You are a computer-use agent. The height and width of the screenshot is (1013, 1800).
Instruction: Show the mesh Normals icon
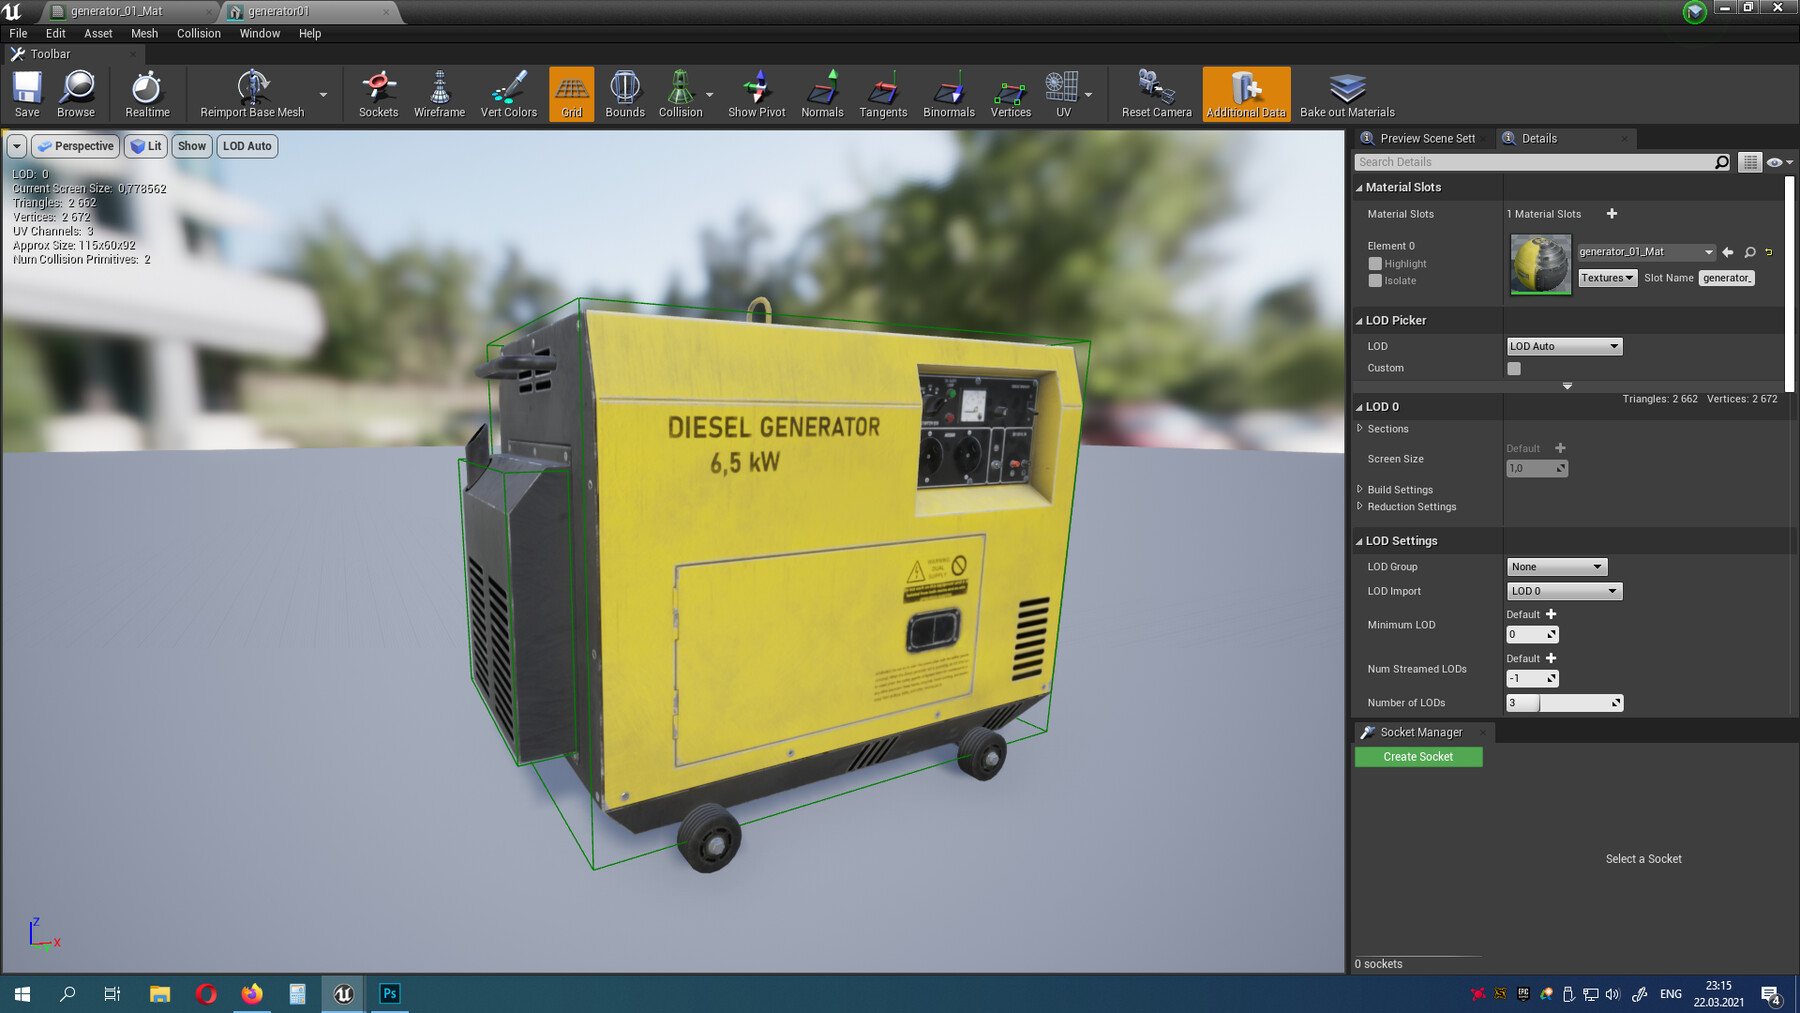(822, 93)
